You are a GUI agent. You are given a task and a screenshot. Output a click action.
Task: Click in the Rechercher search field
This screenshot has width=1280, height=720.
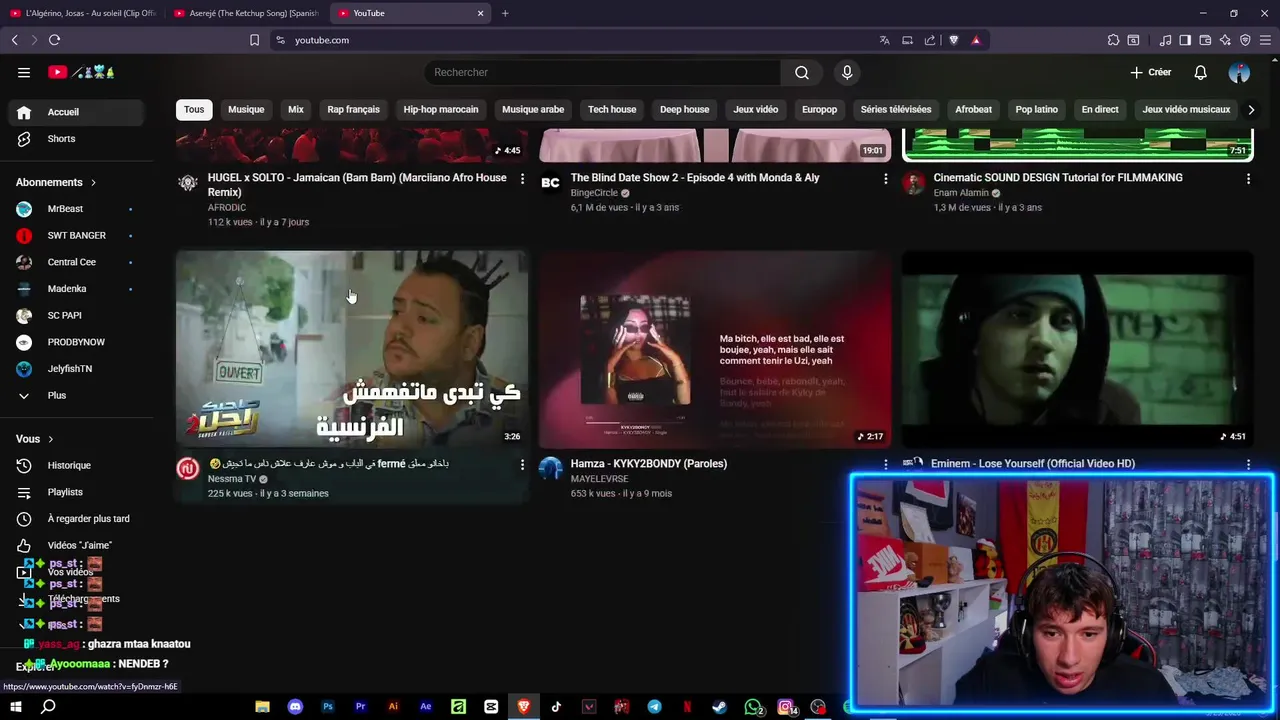(603, 72)
